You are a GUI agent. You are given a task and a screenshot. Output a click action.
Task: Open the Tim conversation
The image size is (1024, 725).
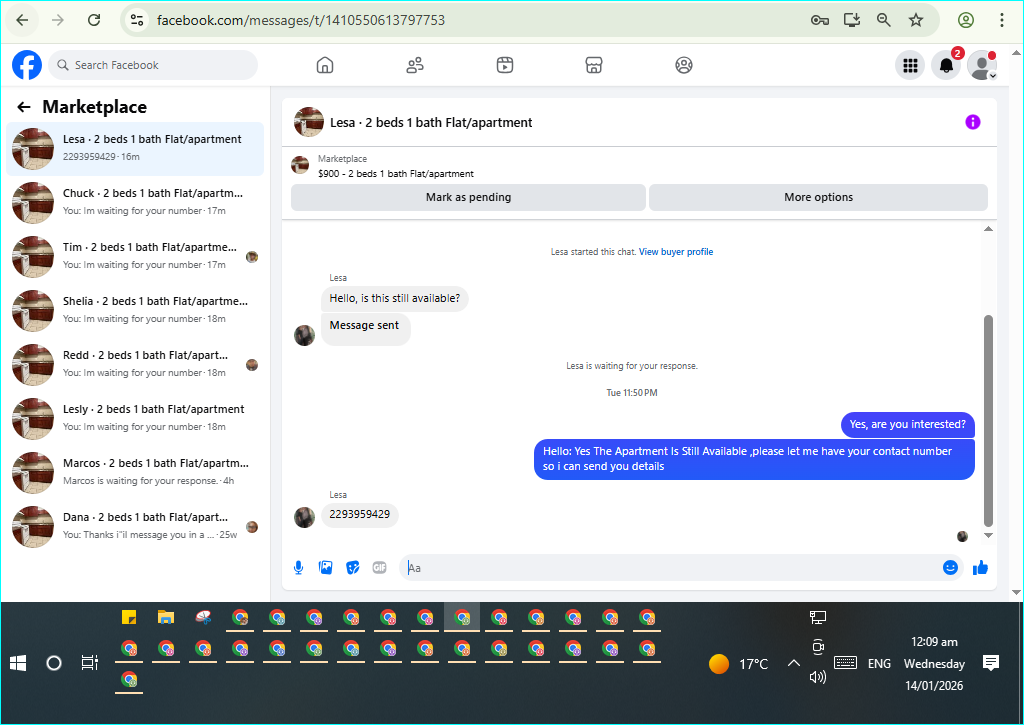(x=135, y=257)
